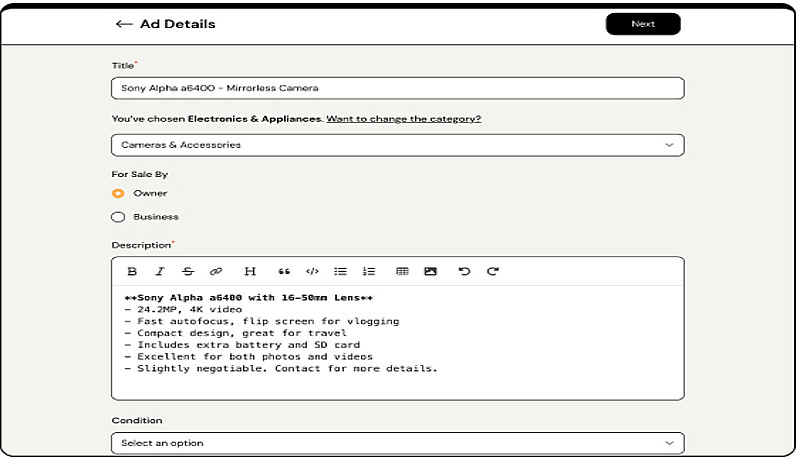Click the 'Sony Alpha a6400 with 16-50mm Lens' heading line
Viewport: 800px width, 460px height.
[248, 298]
